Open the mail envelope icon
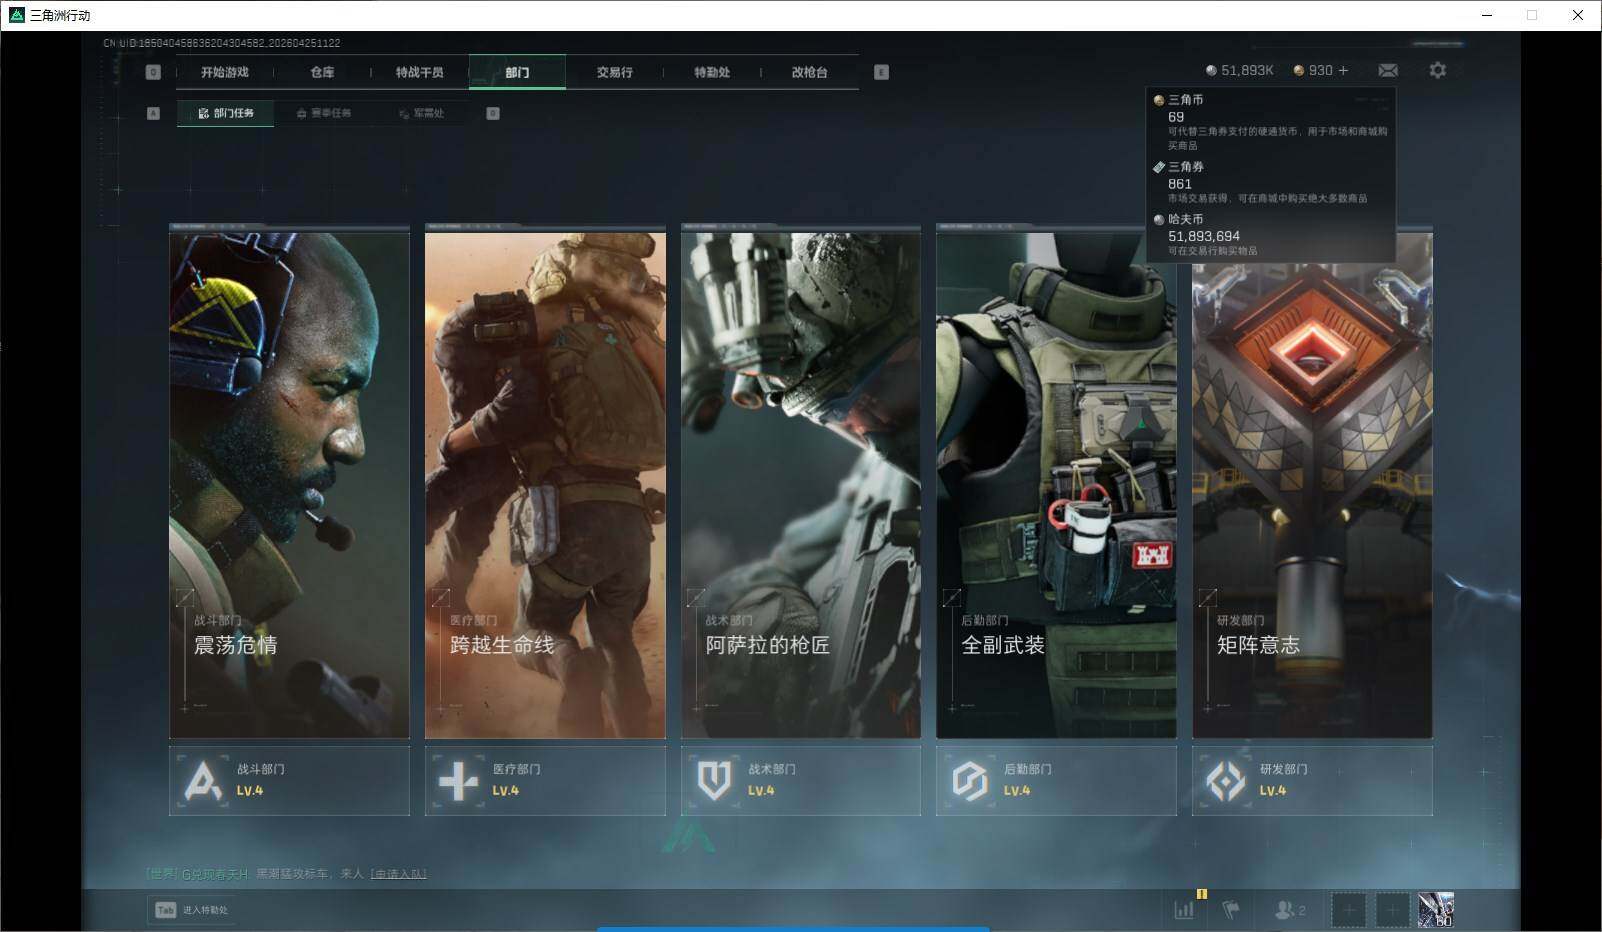 coord(1388,70)
